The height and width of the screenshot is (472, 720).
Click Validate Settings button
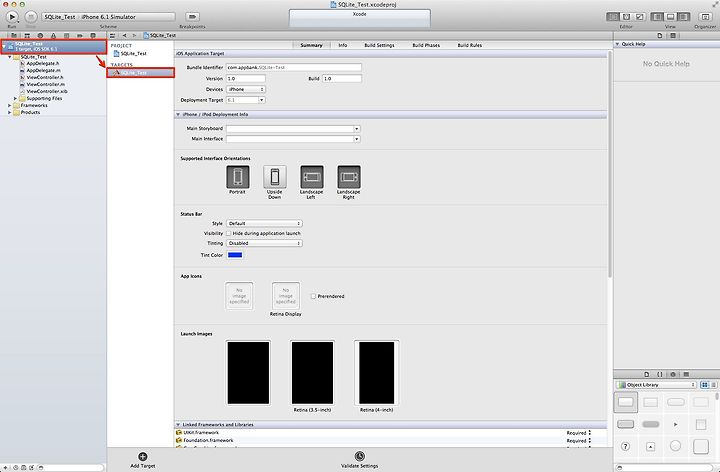[360, 460]
